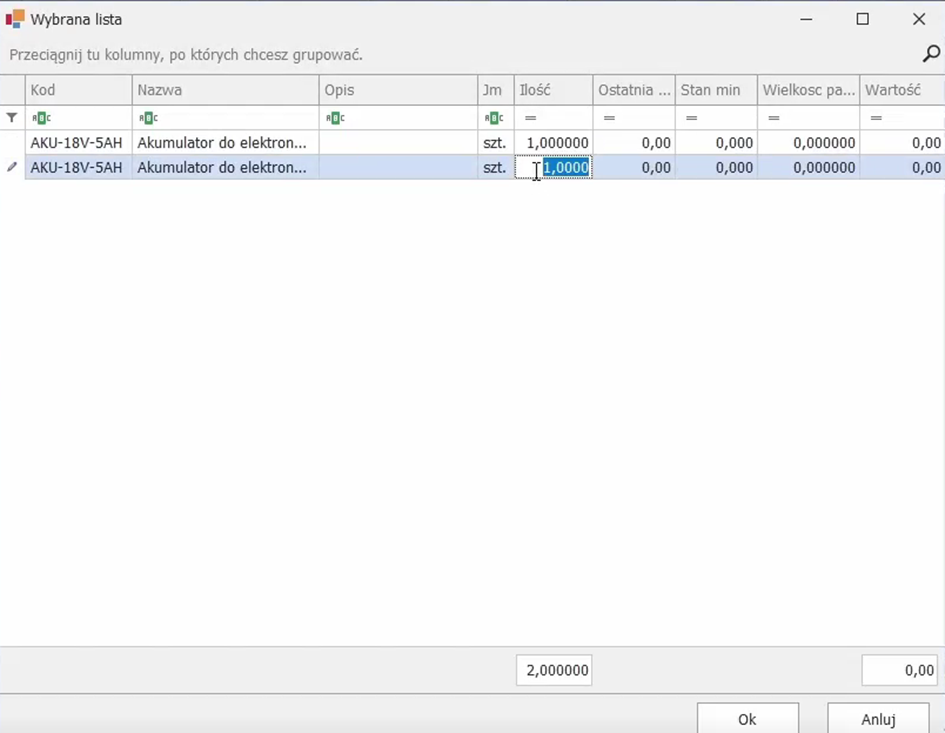945x733 pixels.
Task: Click the equals filter operator under Ilość
Action: [x=530, y=118]
